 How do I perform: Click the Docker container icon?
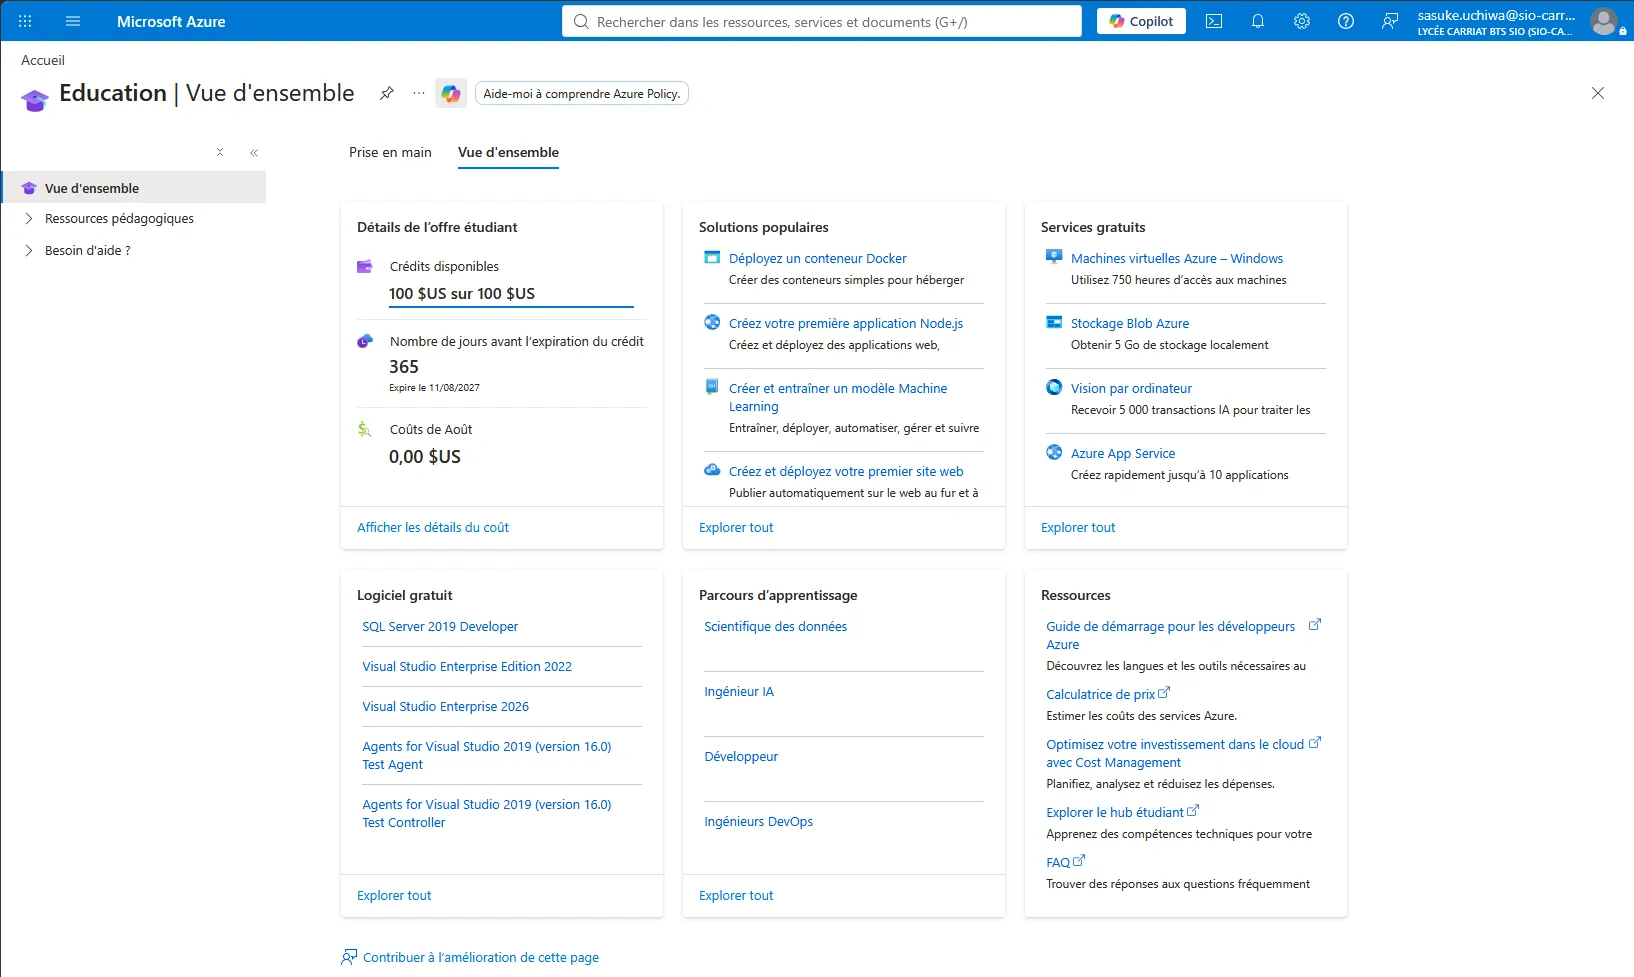click(712, 258)
